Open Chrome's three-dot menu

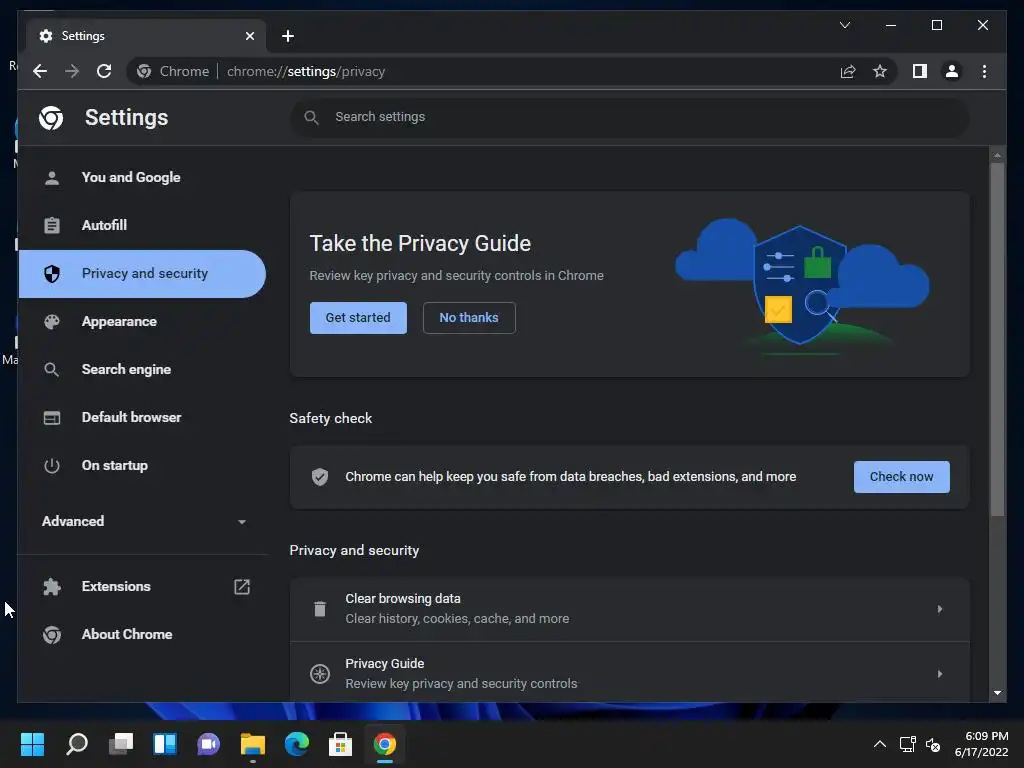click(984, 71)
